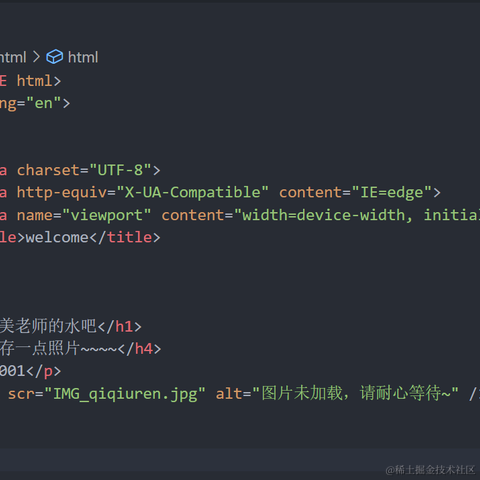Select the "IMG_qiqiuren.jpg" file string
This screenshot has width=480, height=480.
coord(125,394)
